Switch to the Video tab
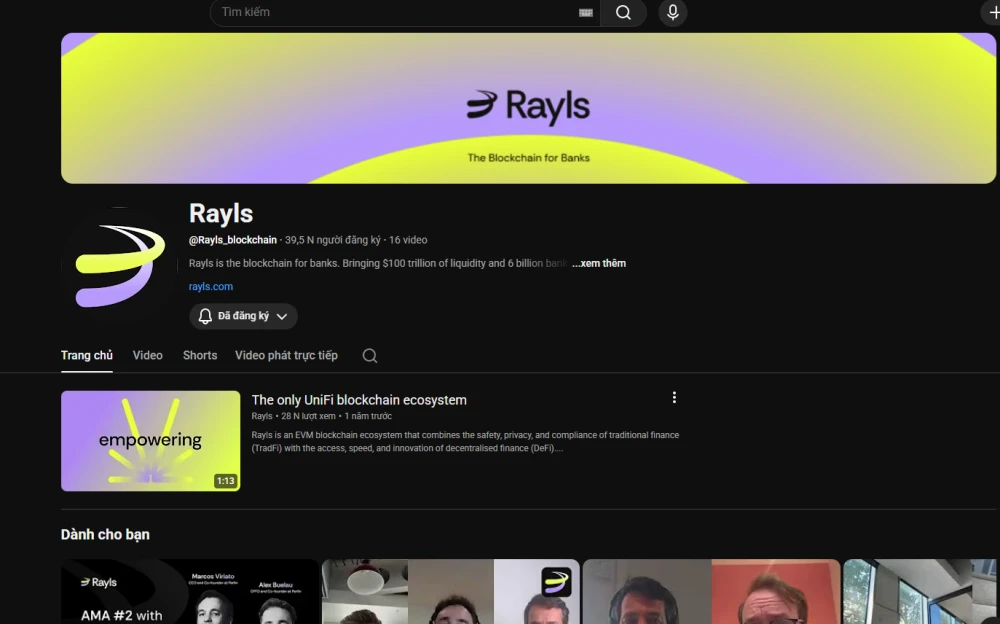The image size is (1000, 624). 147,355
